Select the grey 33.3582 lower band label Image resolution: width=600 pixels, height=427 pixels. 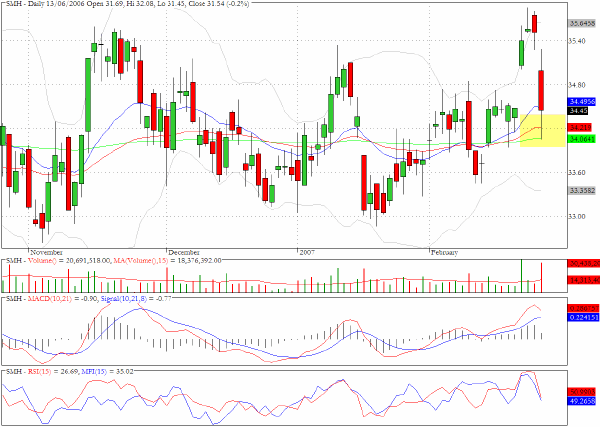(x=582, y=191)
